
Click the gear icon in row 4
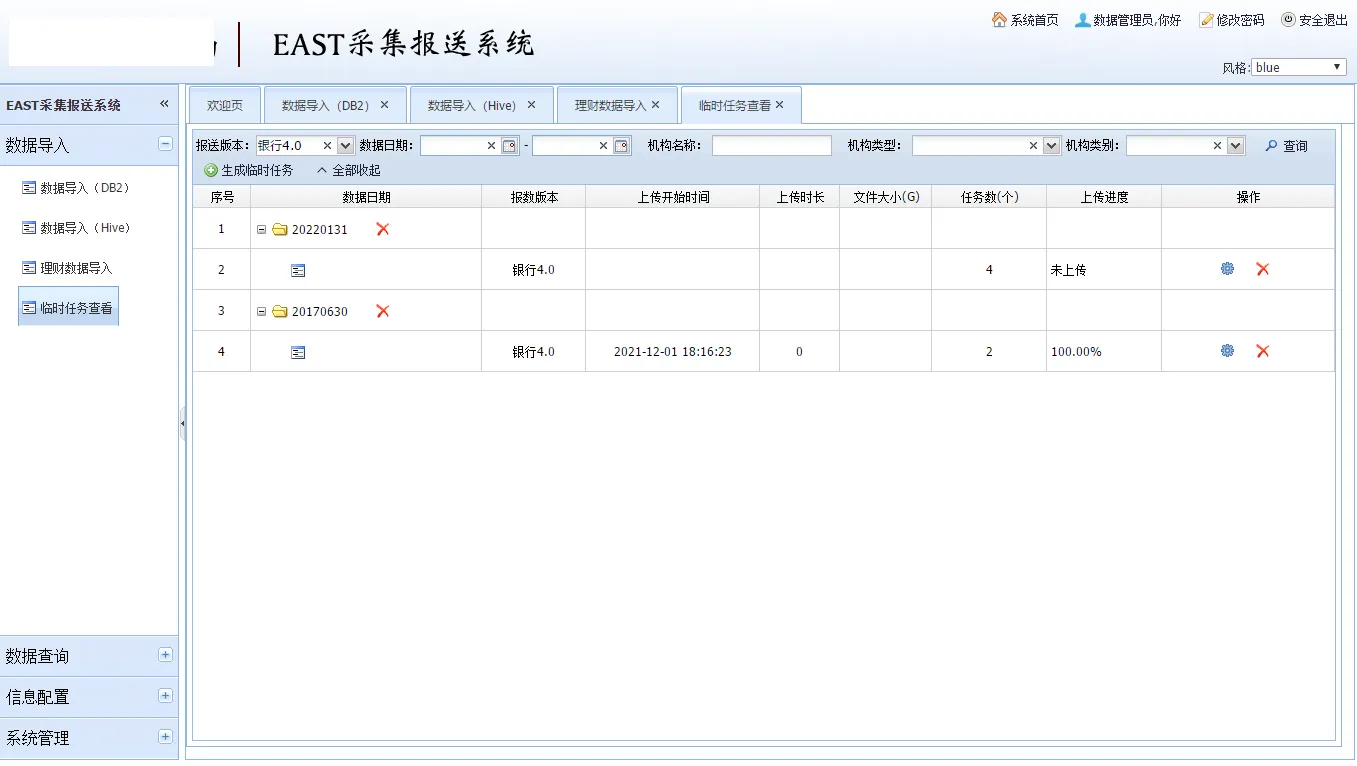click(1227, 351)
